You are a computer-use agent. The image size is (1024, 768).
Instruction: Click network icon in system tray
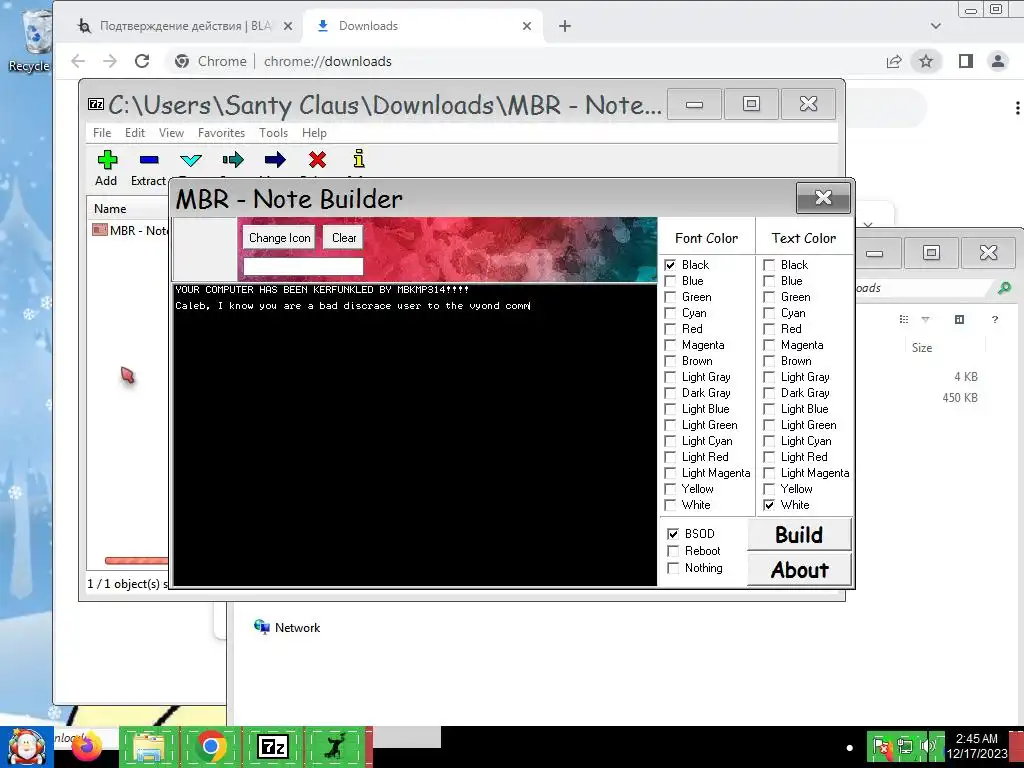pyautogui.click(x=904, y=746)
